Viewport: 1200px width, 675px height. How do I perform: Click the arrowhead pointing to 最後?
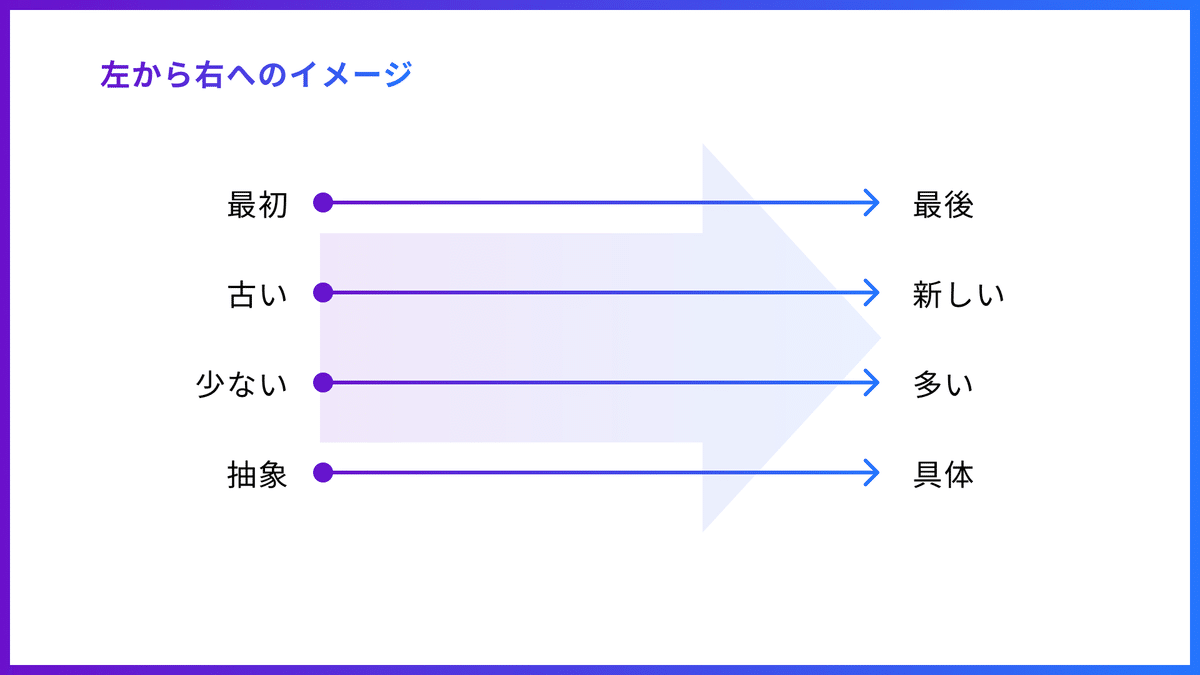[x=871, y=203]
